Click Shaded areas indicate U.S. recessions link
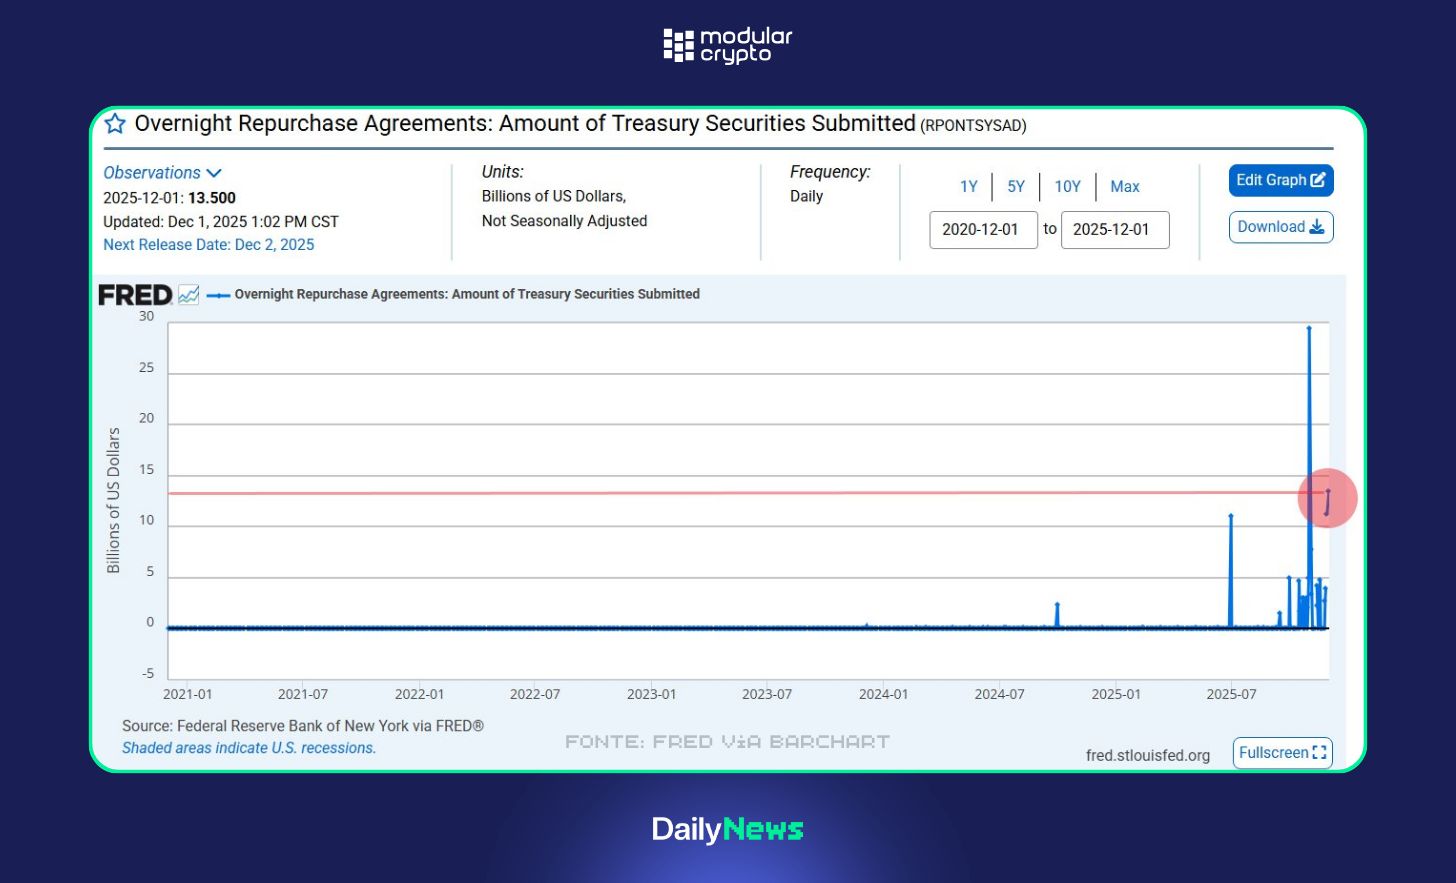Screen dimensions: 1456x883 tap(249, 748)
